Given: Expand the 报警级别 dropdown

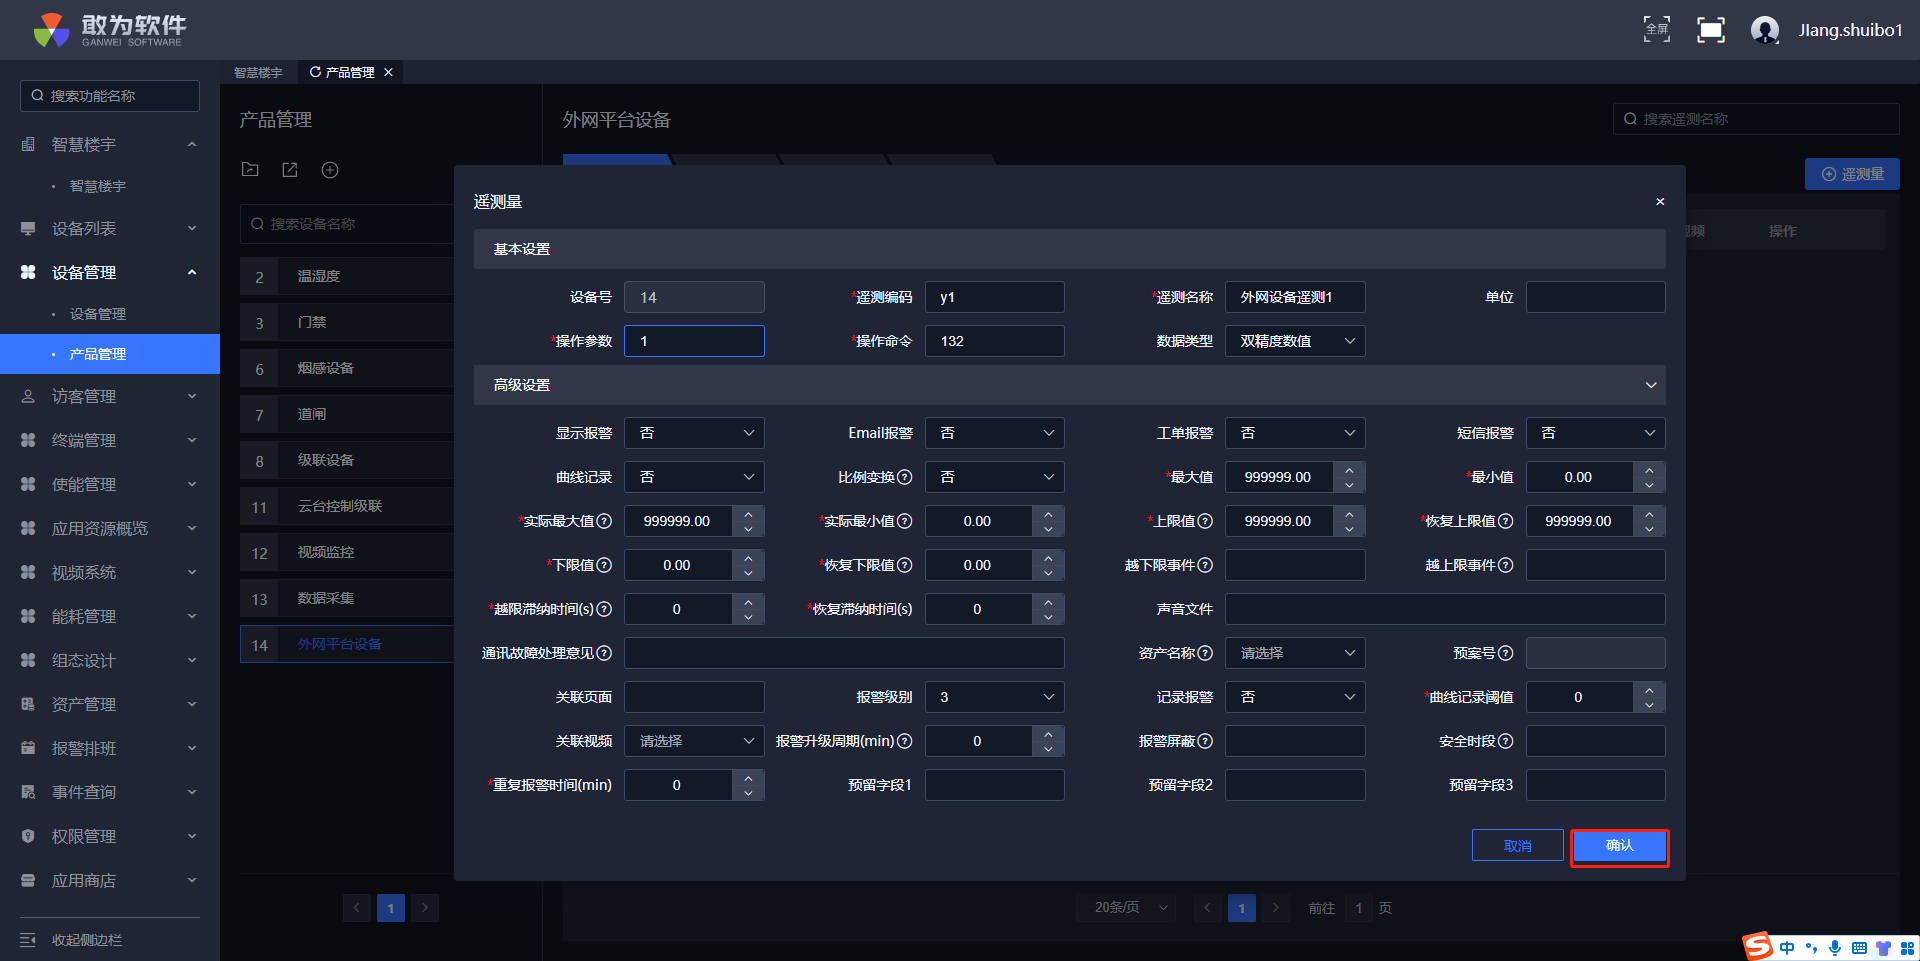Looking at the screenshot, I should [x=994, y=697].
